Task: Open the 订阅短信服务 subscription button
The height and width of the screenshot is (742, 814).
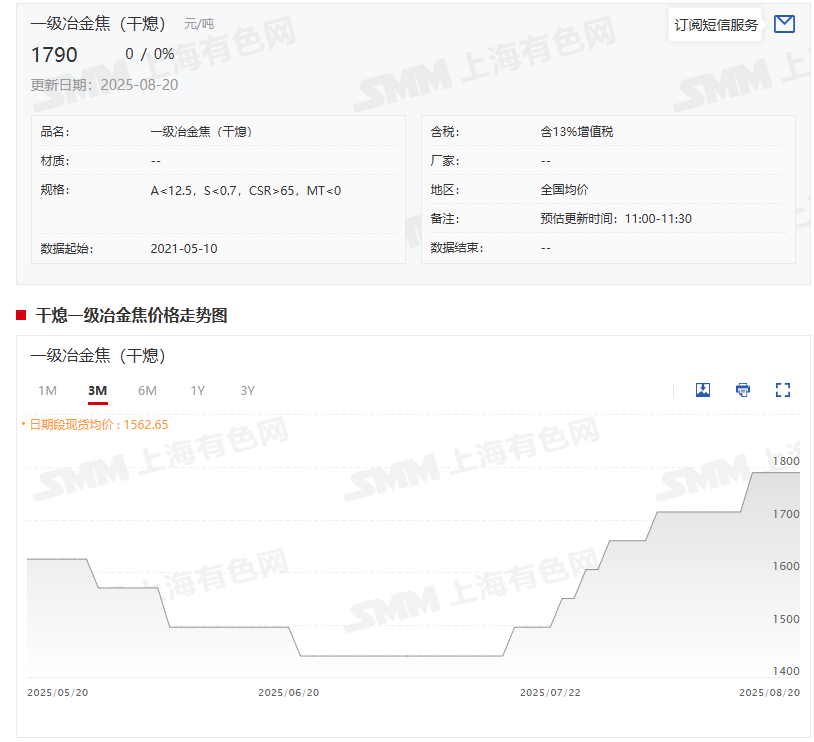Action: (715, 25)
